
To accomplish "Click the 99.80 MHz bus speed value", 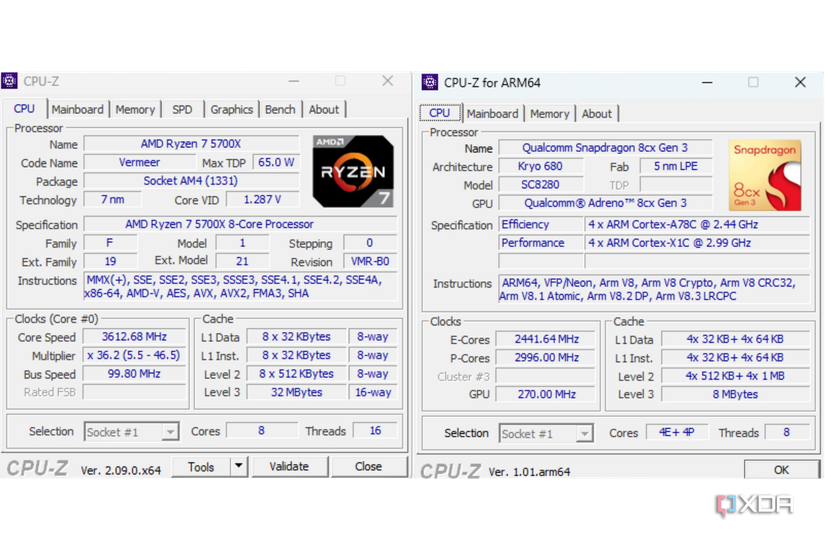I will 134,374.
